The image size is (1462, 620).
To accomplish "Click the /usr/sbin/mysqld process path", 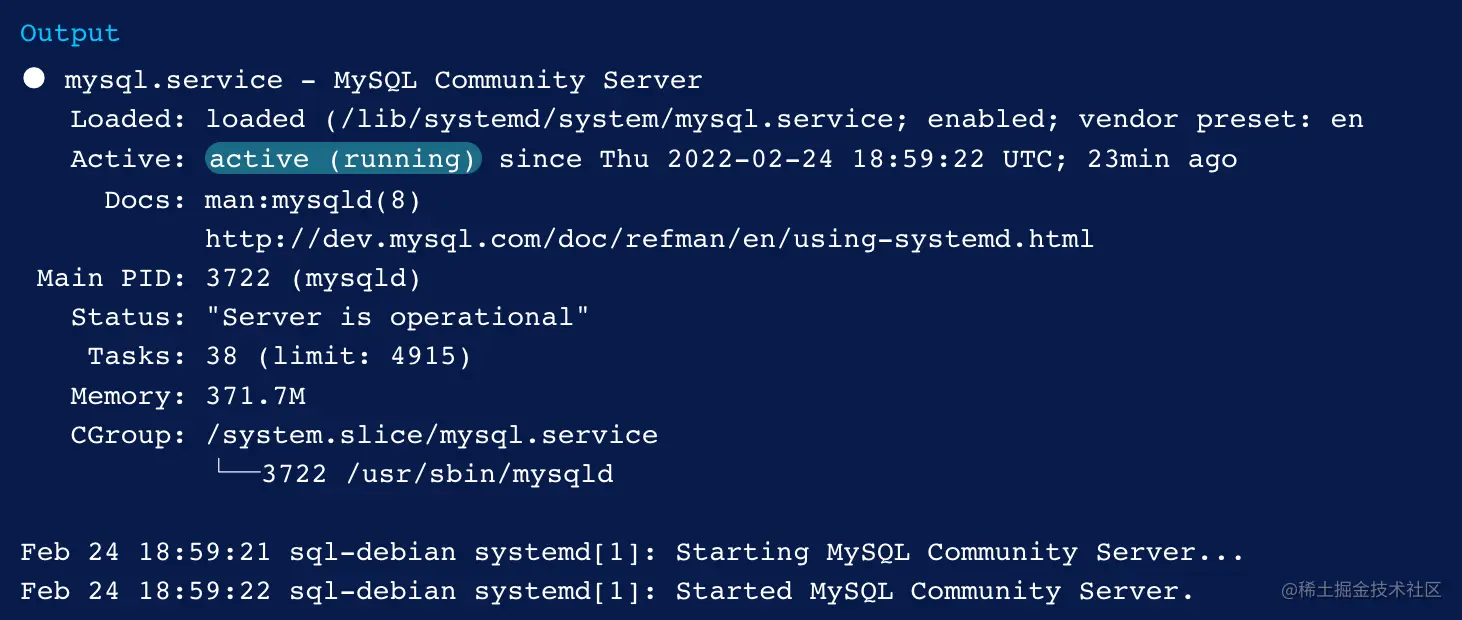I will (479, 475).
